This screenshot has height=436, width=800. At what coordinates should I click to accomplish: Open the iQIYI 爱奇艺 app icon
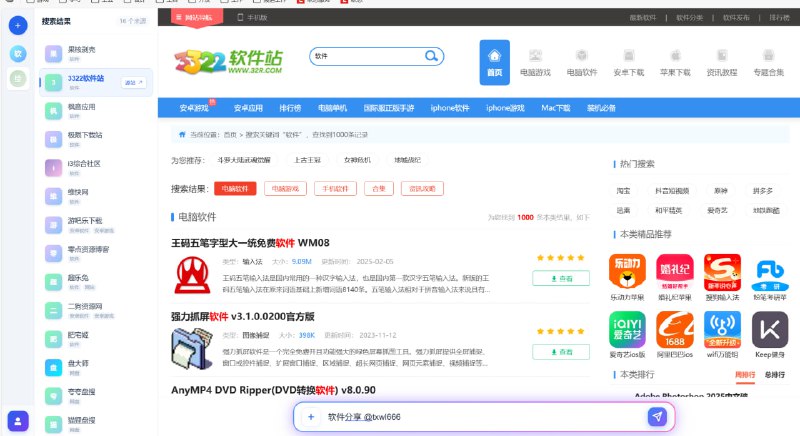[627, 329]
